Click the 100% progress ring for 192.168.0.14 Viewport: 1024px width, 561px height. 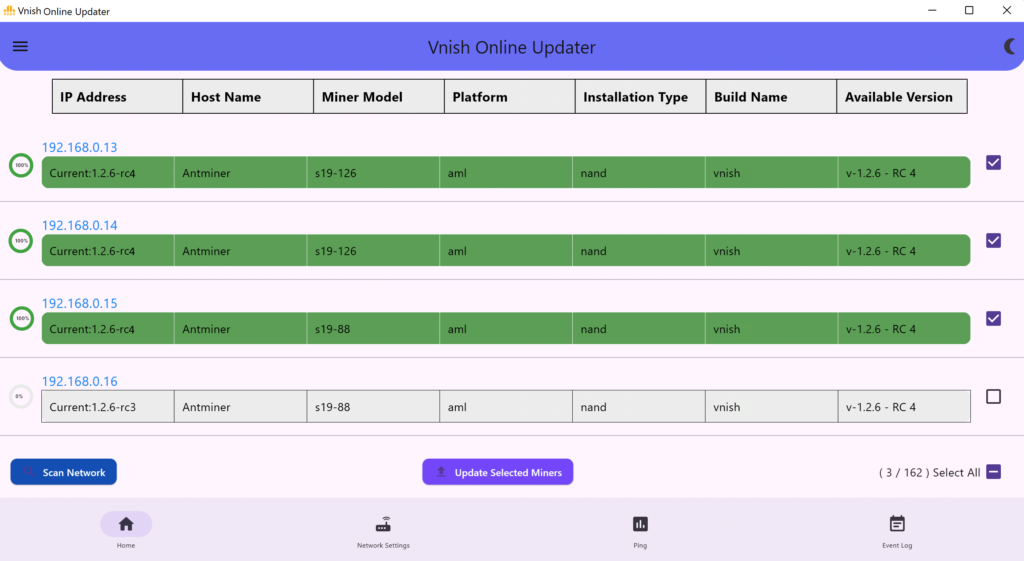tap(21, 241)
